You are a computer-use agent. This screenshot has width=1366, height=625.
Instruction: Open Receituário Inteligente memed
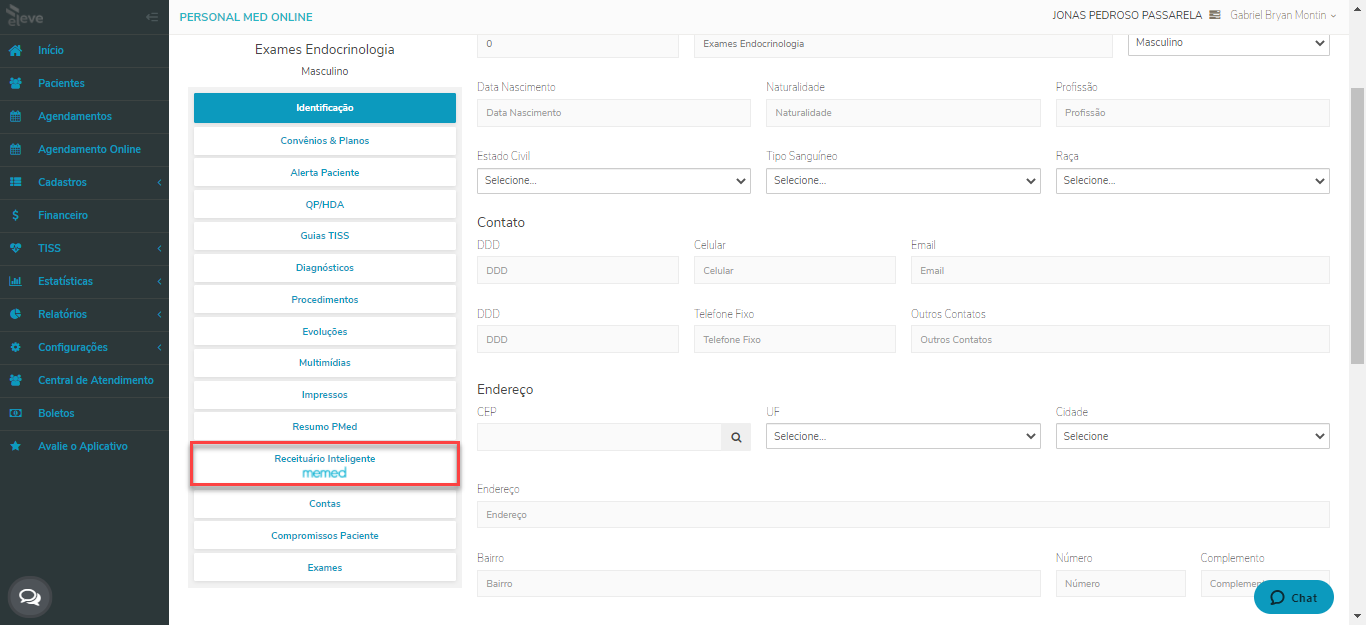pos(325,465)
